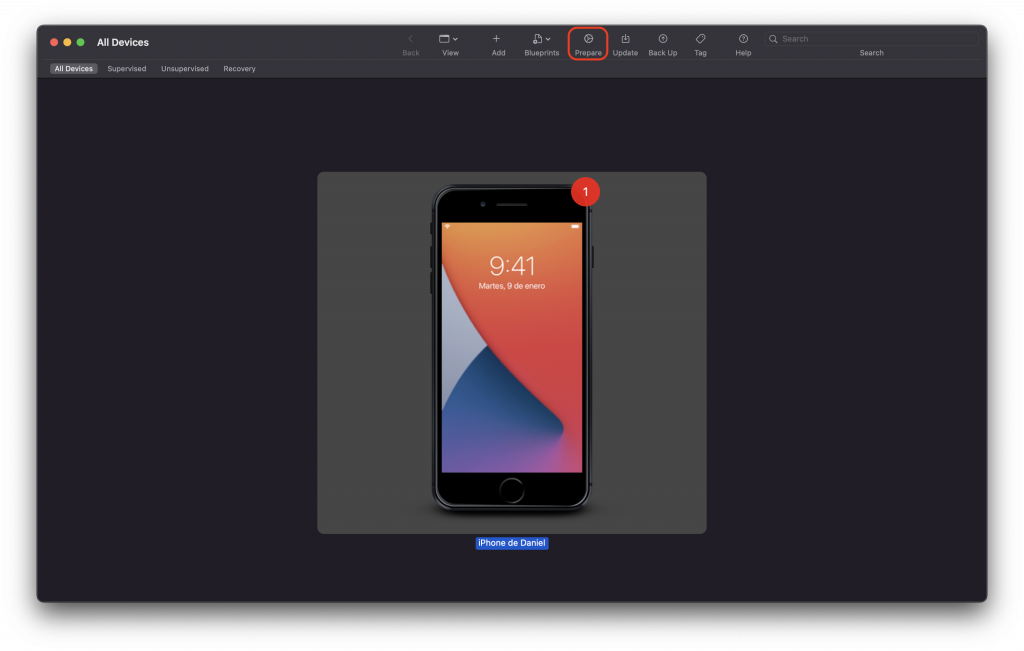Switch to the Unsupervised tab
The image size is (1024, 651).
[x=185, y=69]
